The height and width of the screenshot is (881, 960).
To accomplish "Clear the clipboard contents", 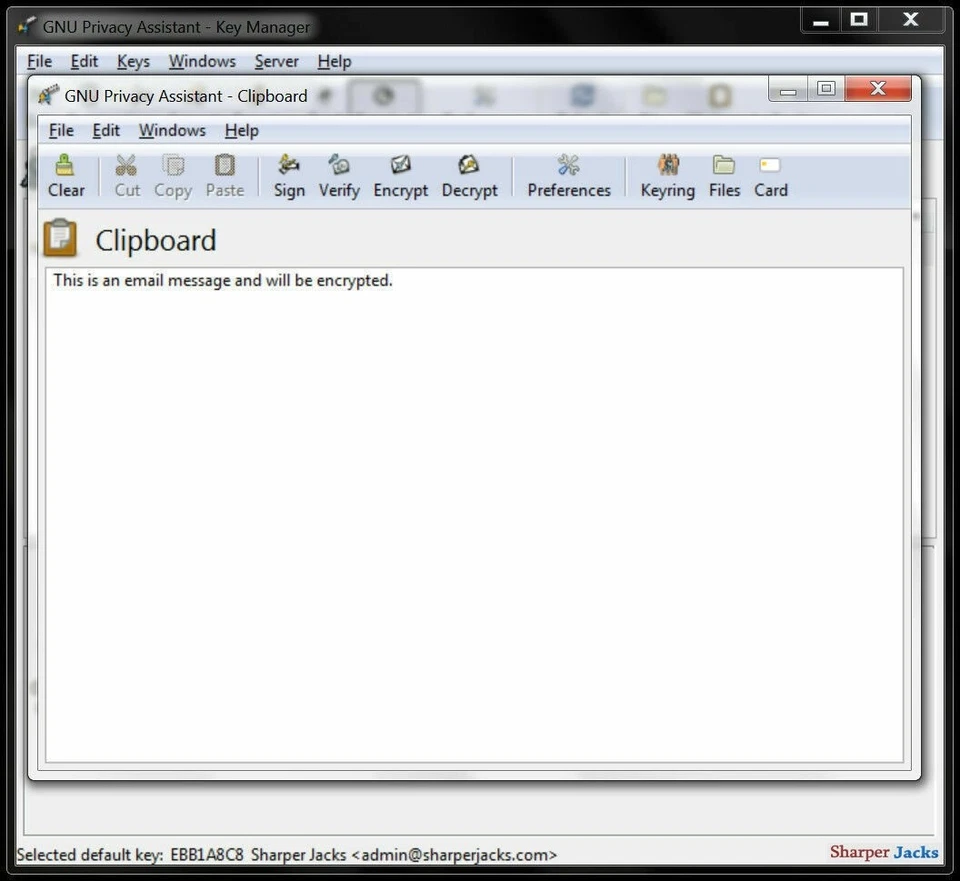I will pyautogui.click(x=66, y=175).
